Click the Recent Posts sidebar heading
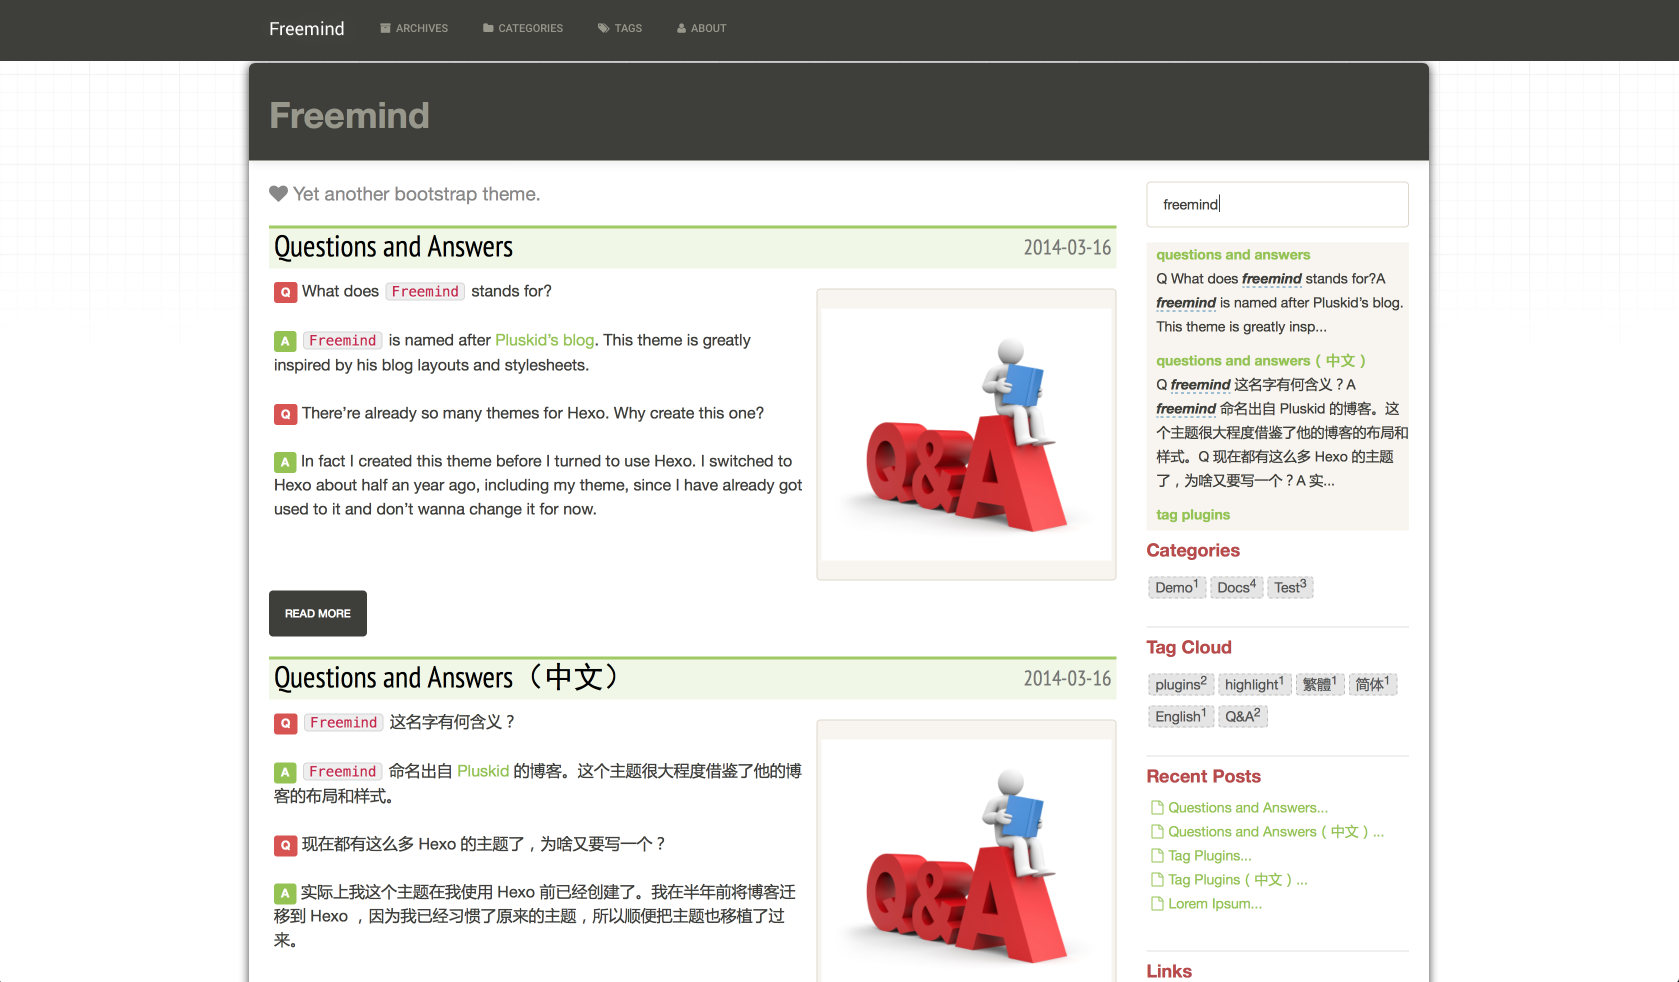This screenshot has height=982, width=1679. pos(1203,777)
